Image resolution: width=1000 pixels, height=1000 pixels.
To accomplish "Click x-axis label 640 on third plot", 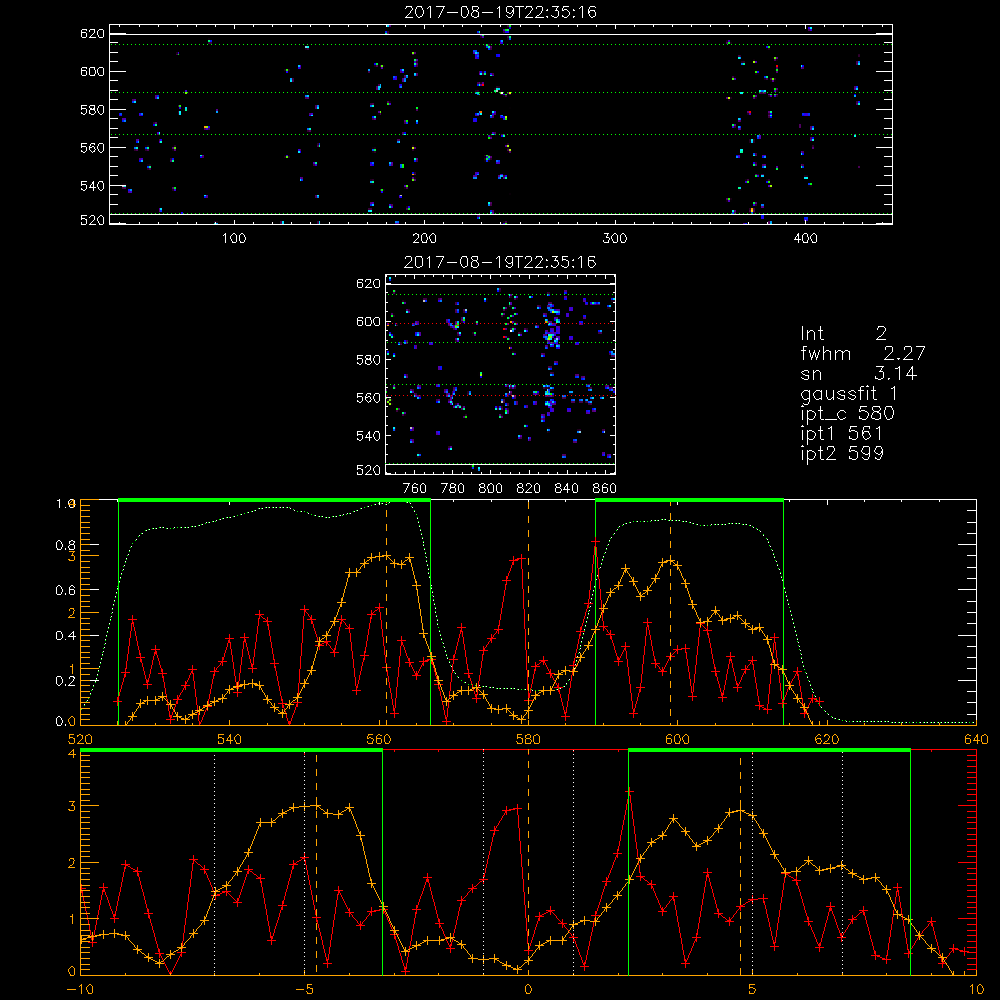I will point(976,740).
